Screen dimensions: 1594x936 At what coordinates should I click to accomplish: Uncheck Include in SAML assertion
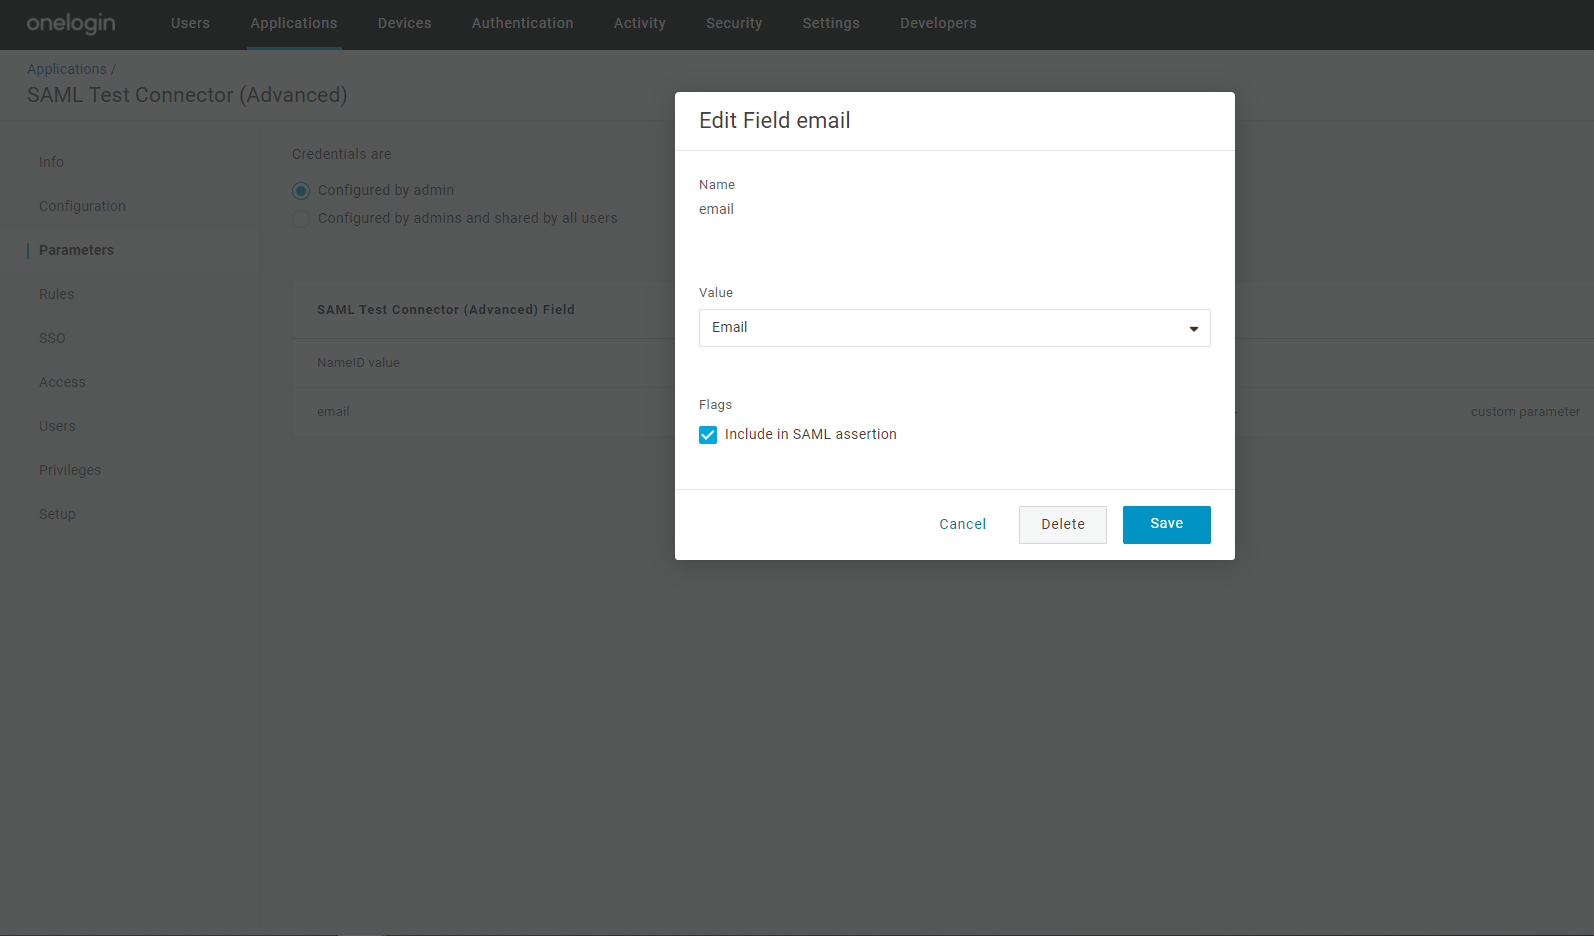point(708,435)
